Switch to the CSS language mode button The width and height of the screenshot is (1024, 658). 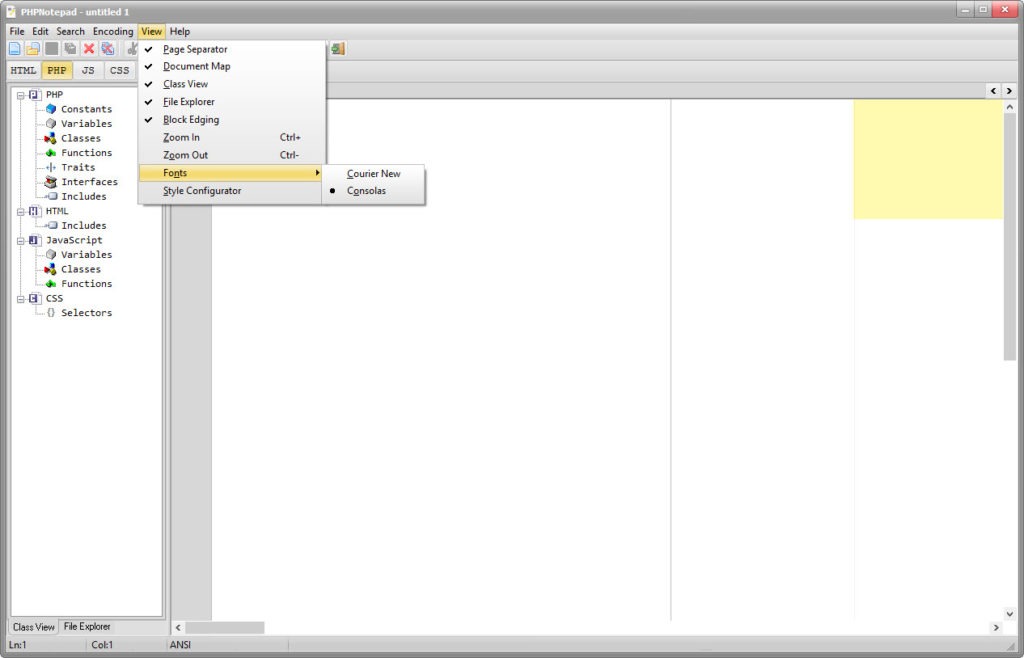point(120,70)
